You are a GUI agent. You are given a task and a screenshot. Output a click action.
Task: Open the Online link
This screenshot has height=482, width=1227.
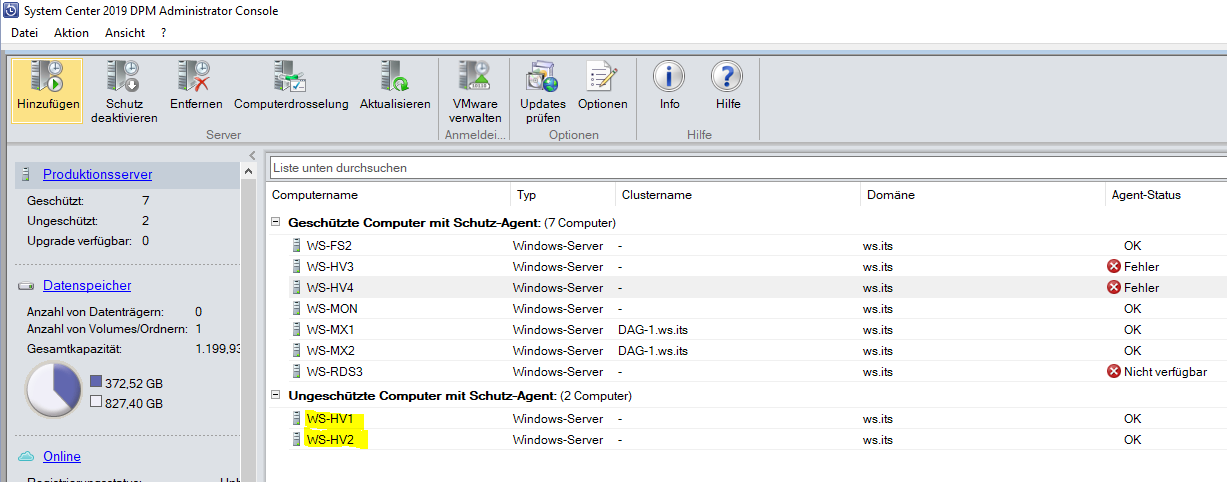click(x=62, y=457)
